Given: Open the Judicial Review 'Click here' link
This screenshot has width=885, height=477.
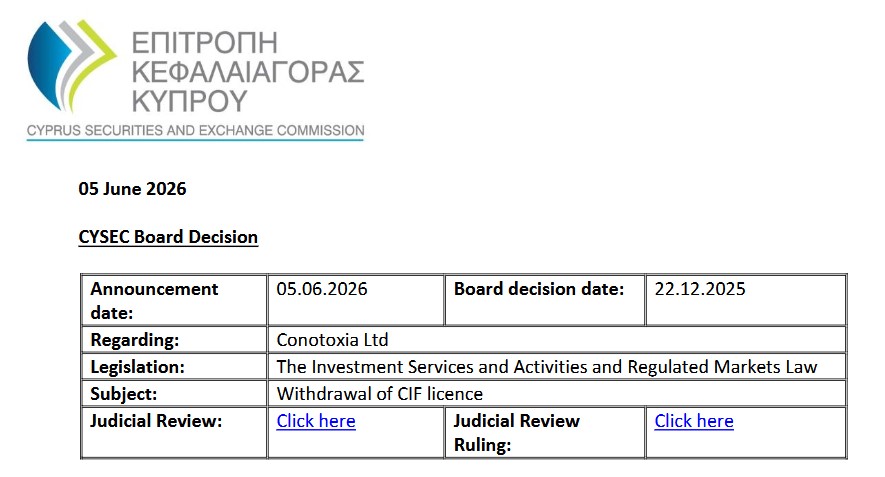Looking at the screenshot, I should pyautogui.click(x=316, y=421).
